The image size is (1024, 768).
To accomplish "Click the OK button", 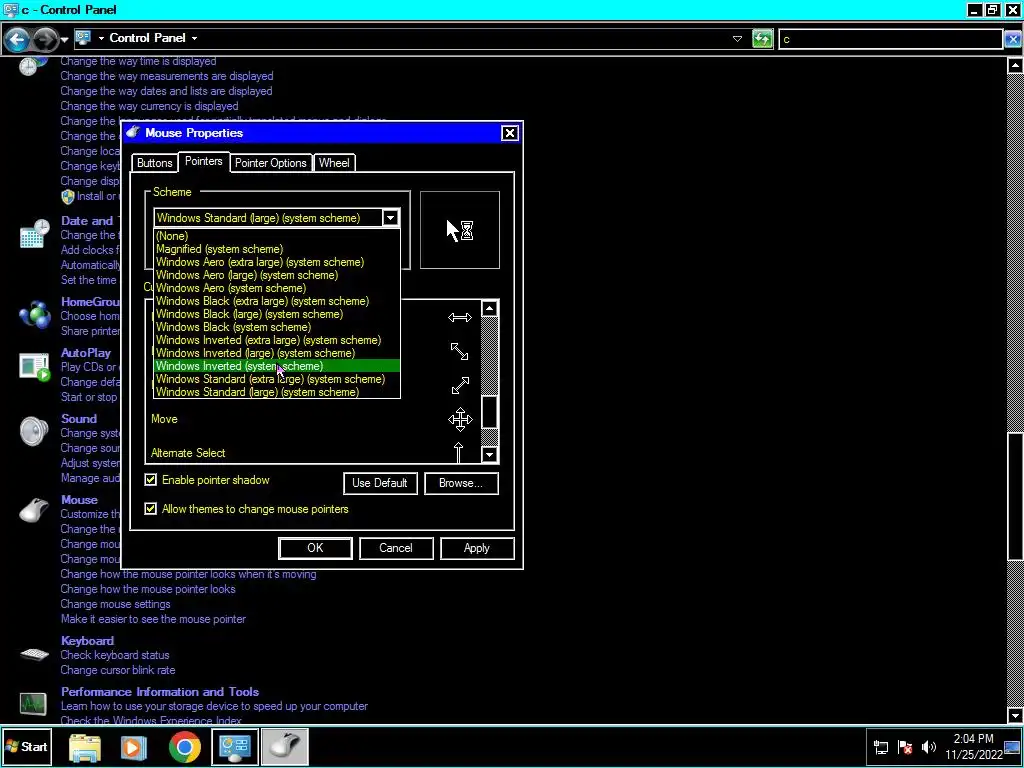I will coord(315,548).
